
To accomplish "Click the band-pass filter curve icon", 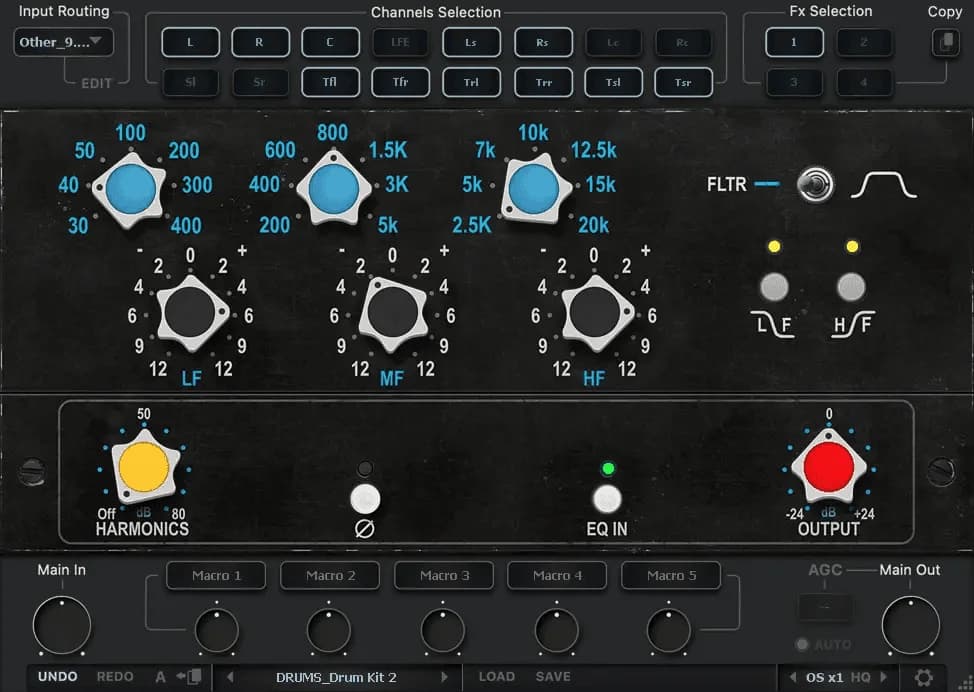I will click(x=883, y=185).
